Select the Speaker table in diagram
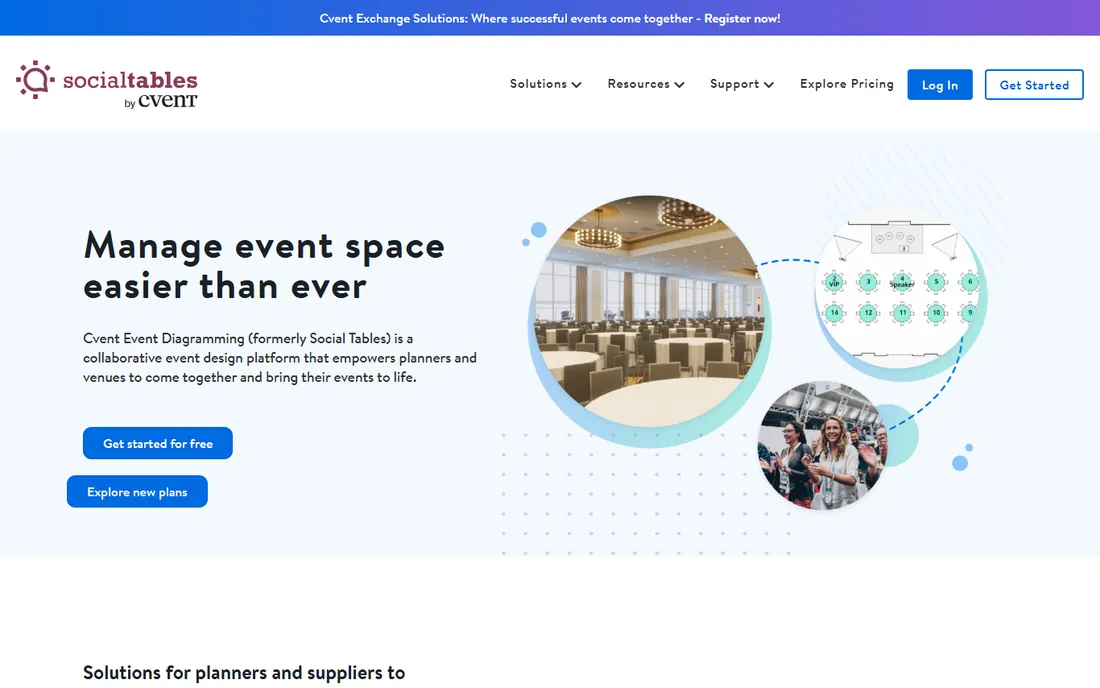 [902, 282]
